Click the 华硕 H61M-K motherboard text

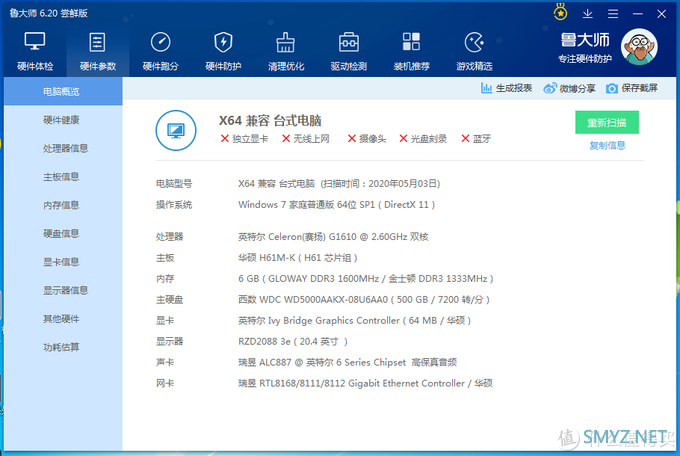(298, 258)
